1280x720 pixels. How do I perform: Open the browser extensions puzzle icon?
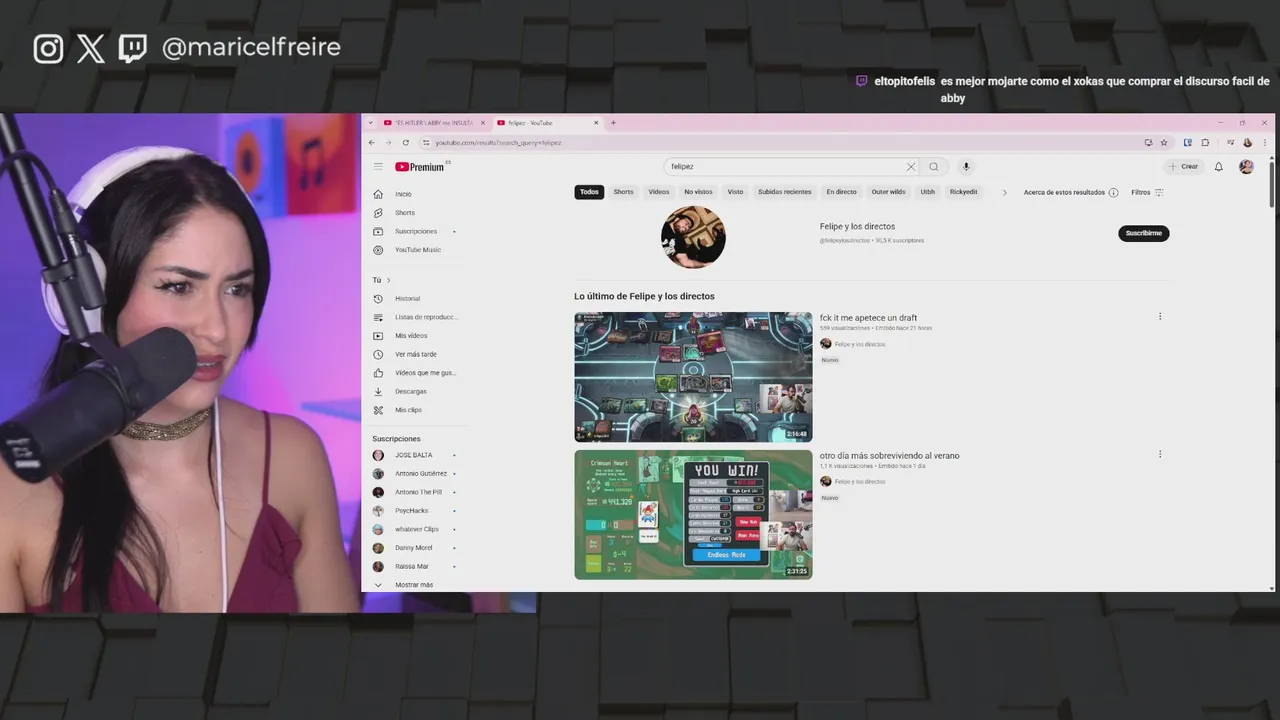[1205, 143]
